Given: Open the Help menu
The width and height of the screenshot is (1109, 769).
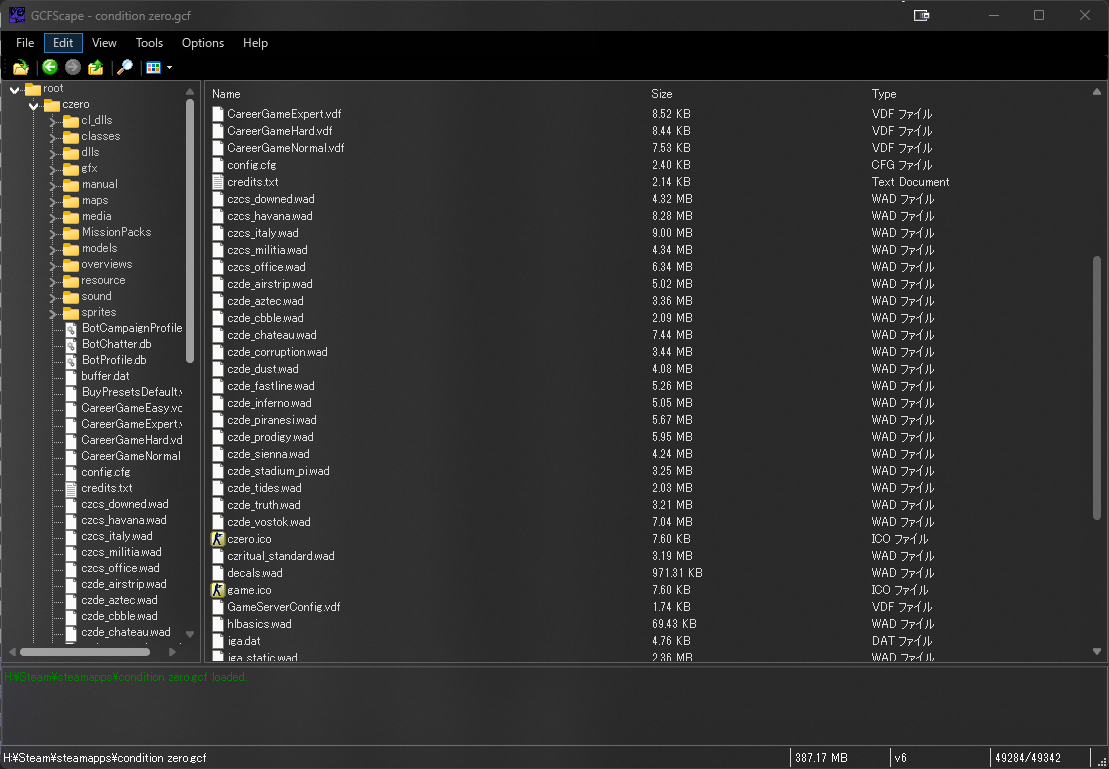Looking at the screenshot, I should 255,43.
